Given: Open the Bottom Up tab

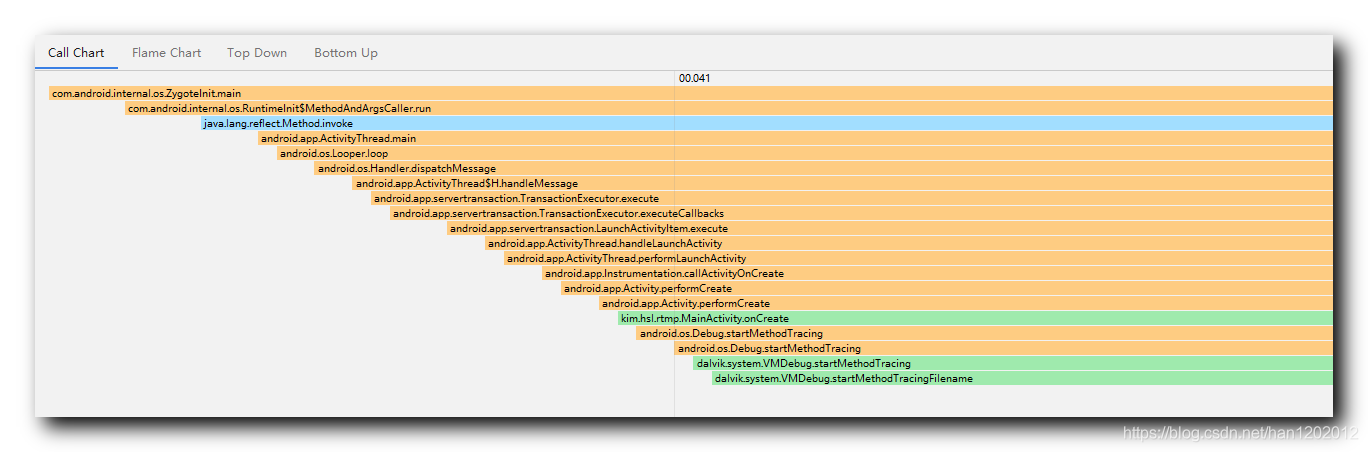Looking at the screenshot, I should pyautogui.click(x=346, y=53).
